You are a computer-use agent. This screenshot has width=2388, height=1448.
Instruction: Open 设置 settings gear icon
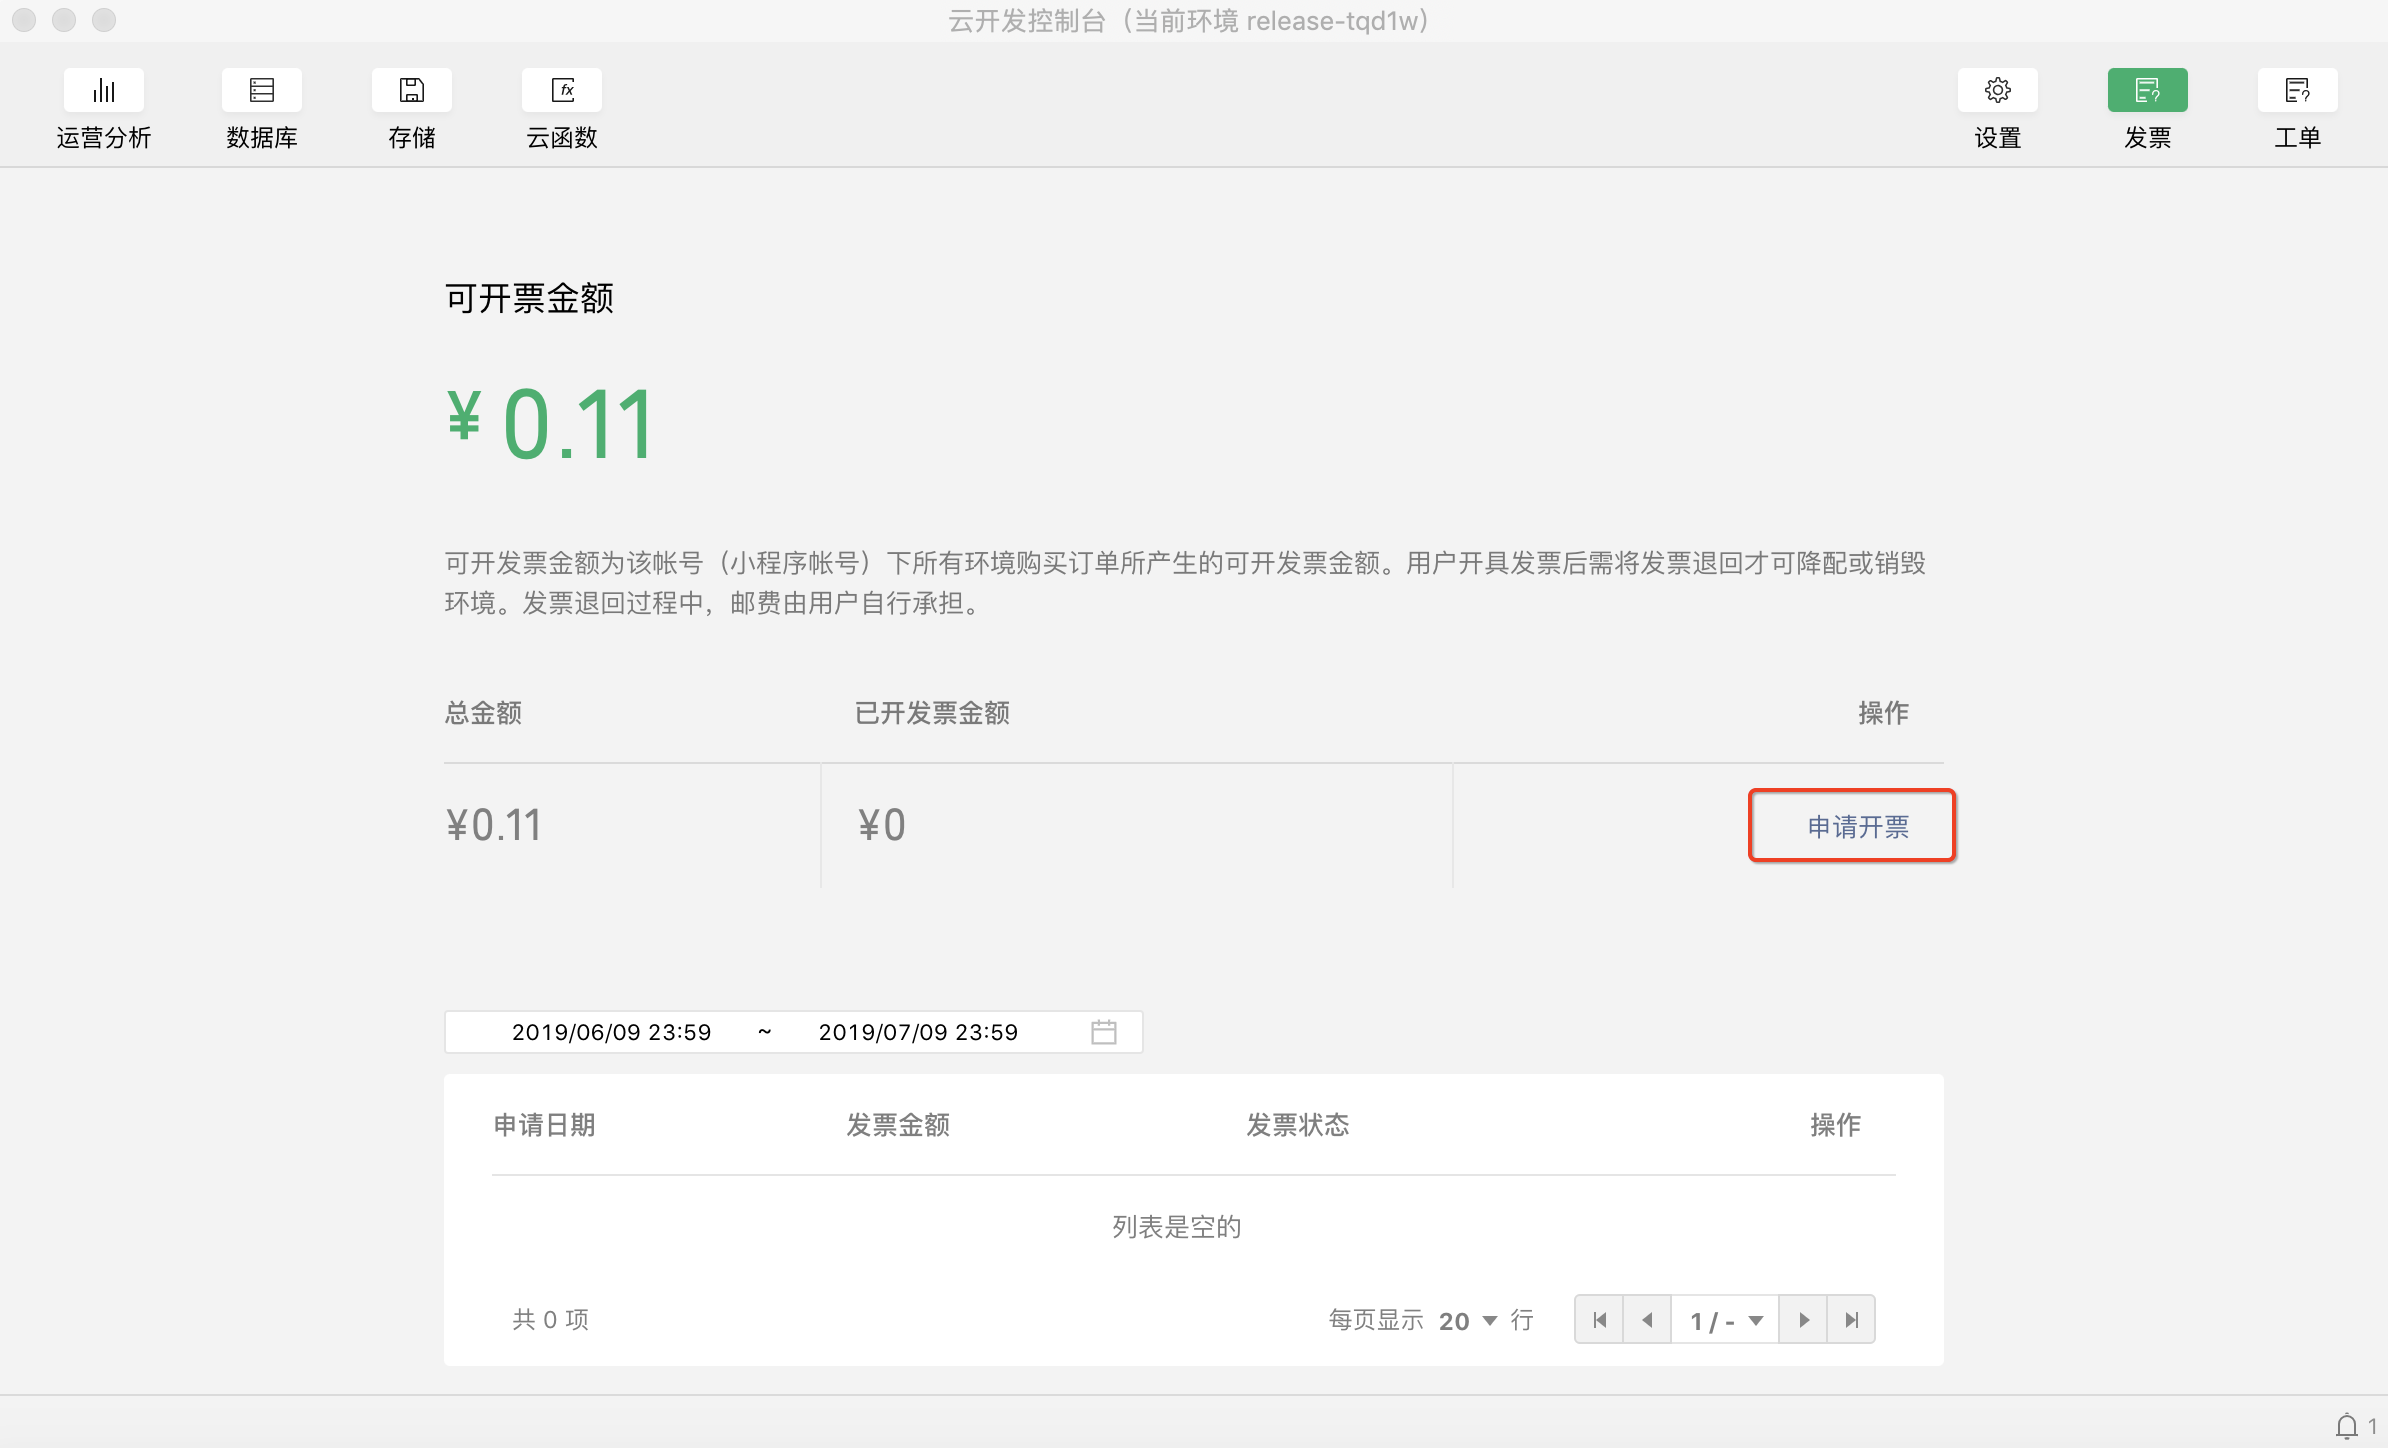point(1997,91)
